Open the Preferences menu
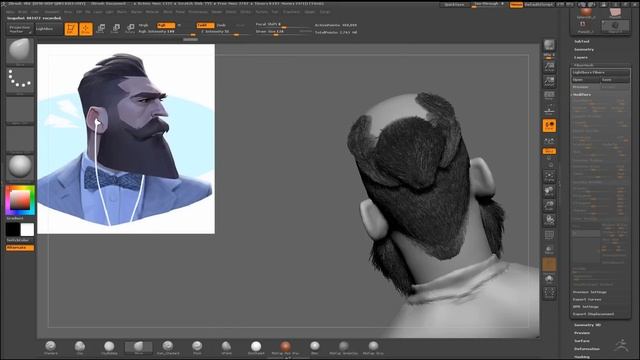Viewport: 640px width, 360px height. (x=198, y=12)
